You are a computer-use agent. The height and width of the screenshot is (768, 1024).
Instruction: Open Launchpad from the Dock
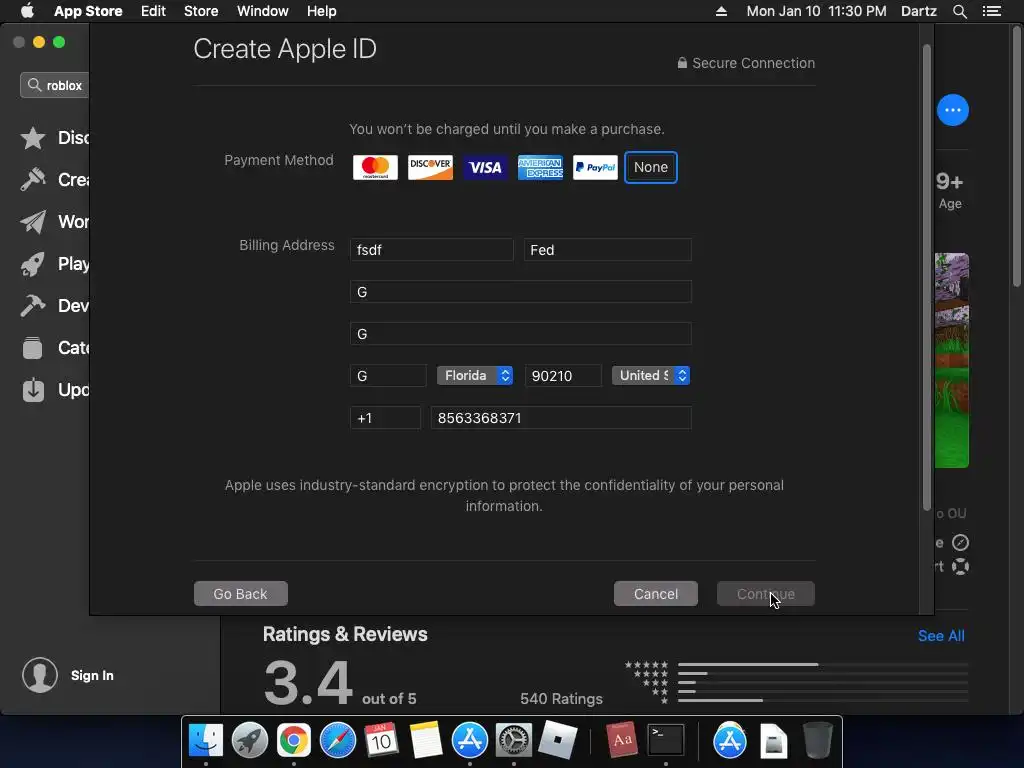(x=249, y=741)
